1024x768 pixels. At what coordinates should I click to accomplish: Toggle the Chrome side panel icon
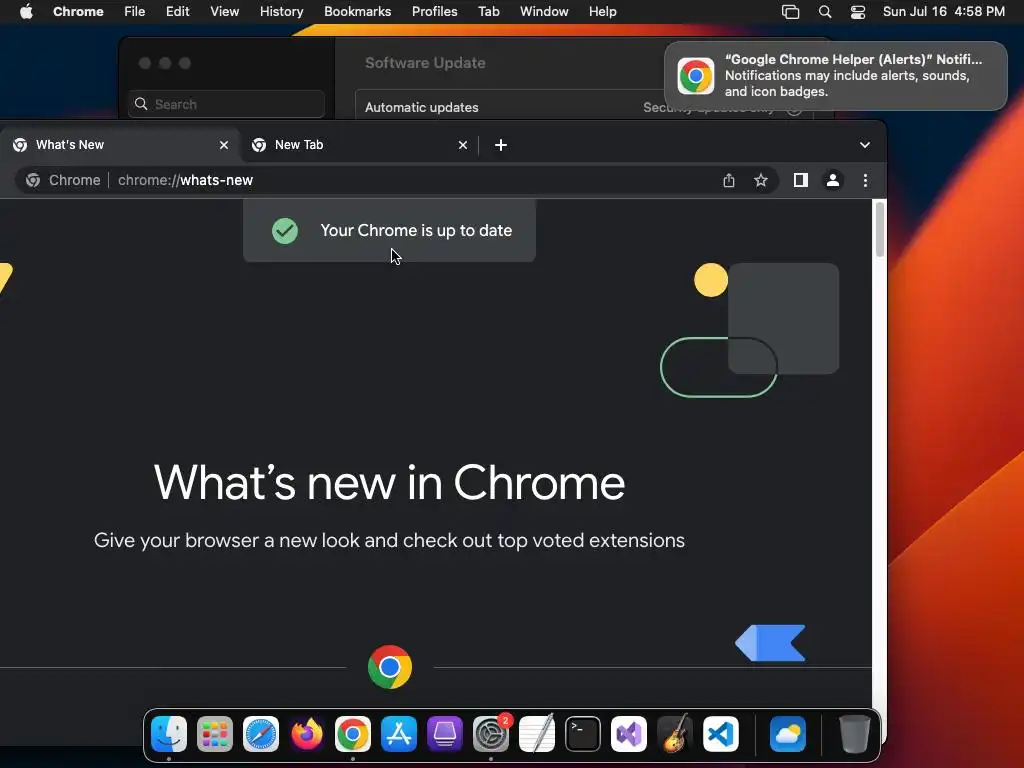tap(801, 180)
